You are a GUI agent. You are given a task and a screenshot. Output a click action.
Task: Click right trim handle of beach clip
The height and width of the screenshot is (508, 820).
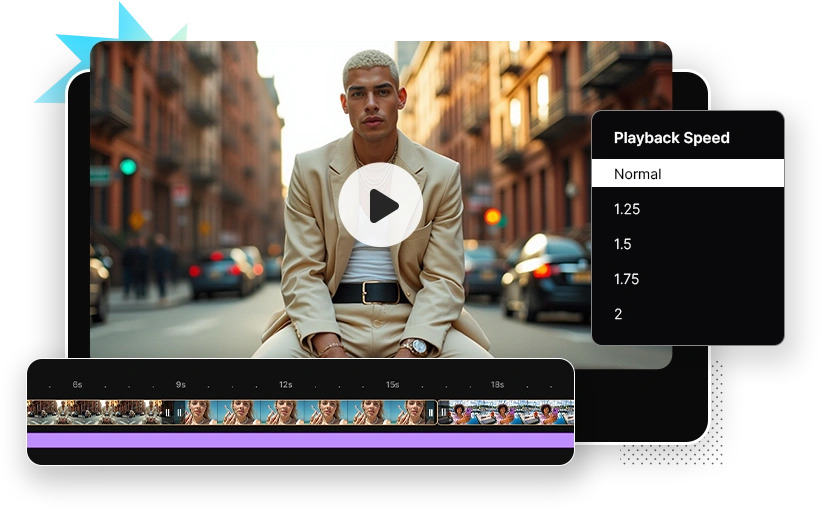point(431,412)
